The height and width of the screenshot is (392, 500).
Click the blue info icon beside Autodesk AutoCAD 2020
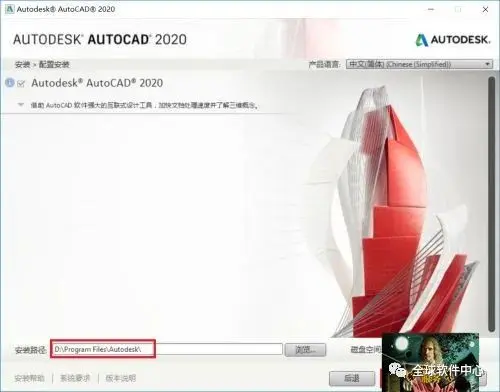pyautogui.click(x=10, y=83)
